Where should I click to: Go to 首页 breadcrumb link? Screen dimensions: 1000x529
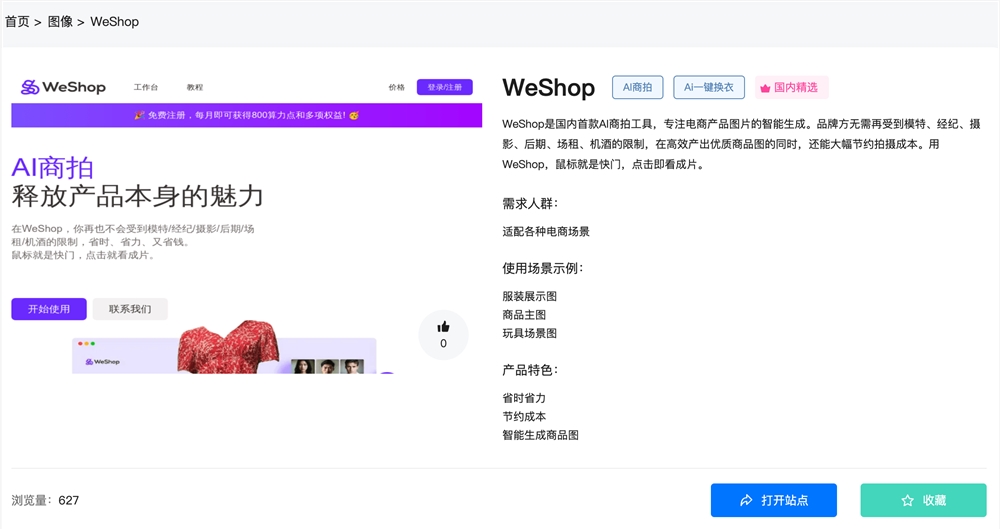click(17, 22)
